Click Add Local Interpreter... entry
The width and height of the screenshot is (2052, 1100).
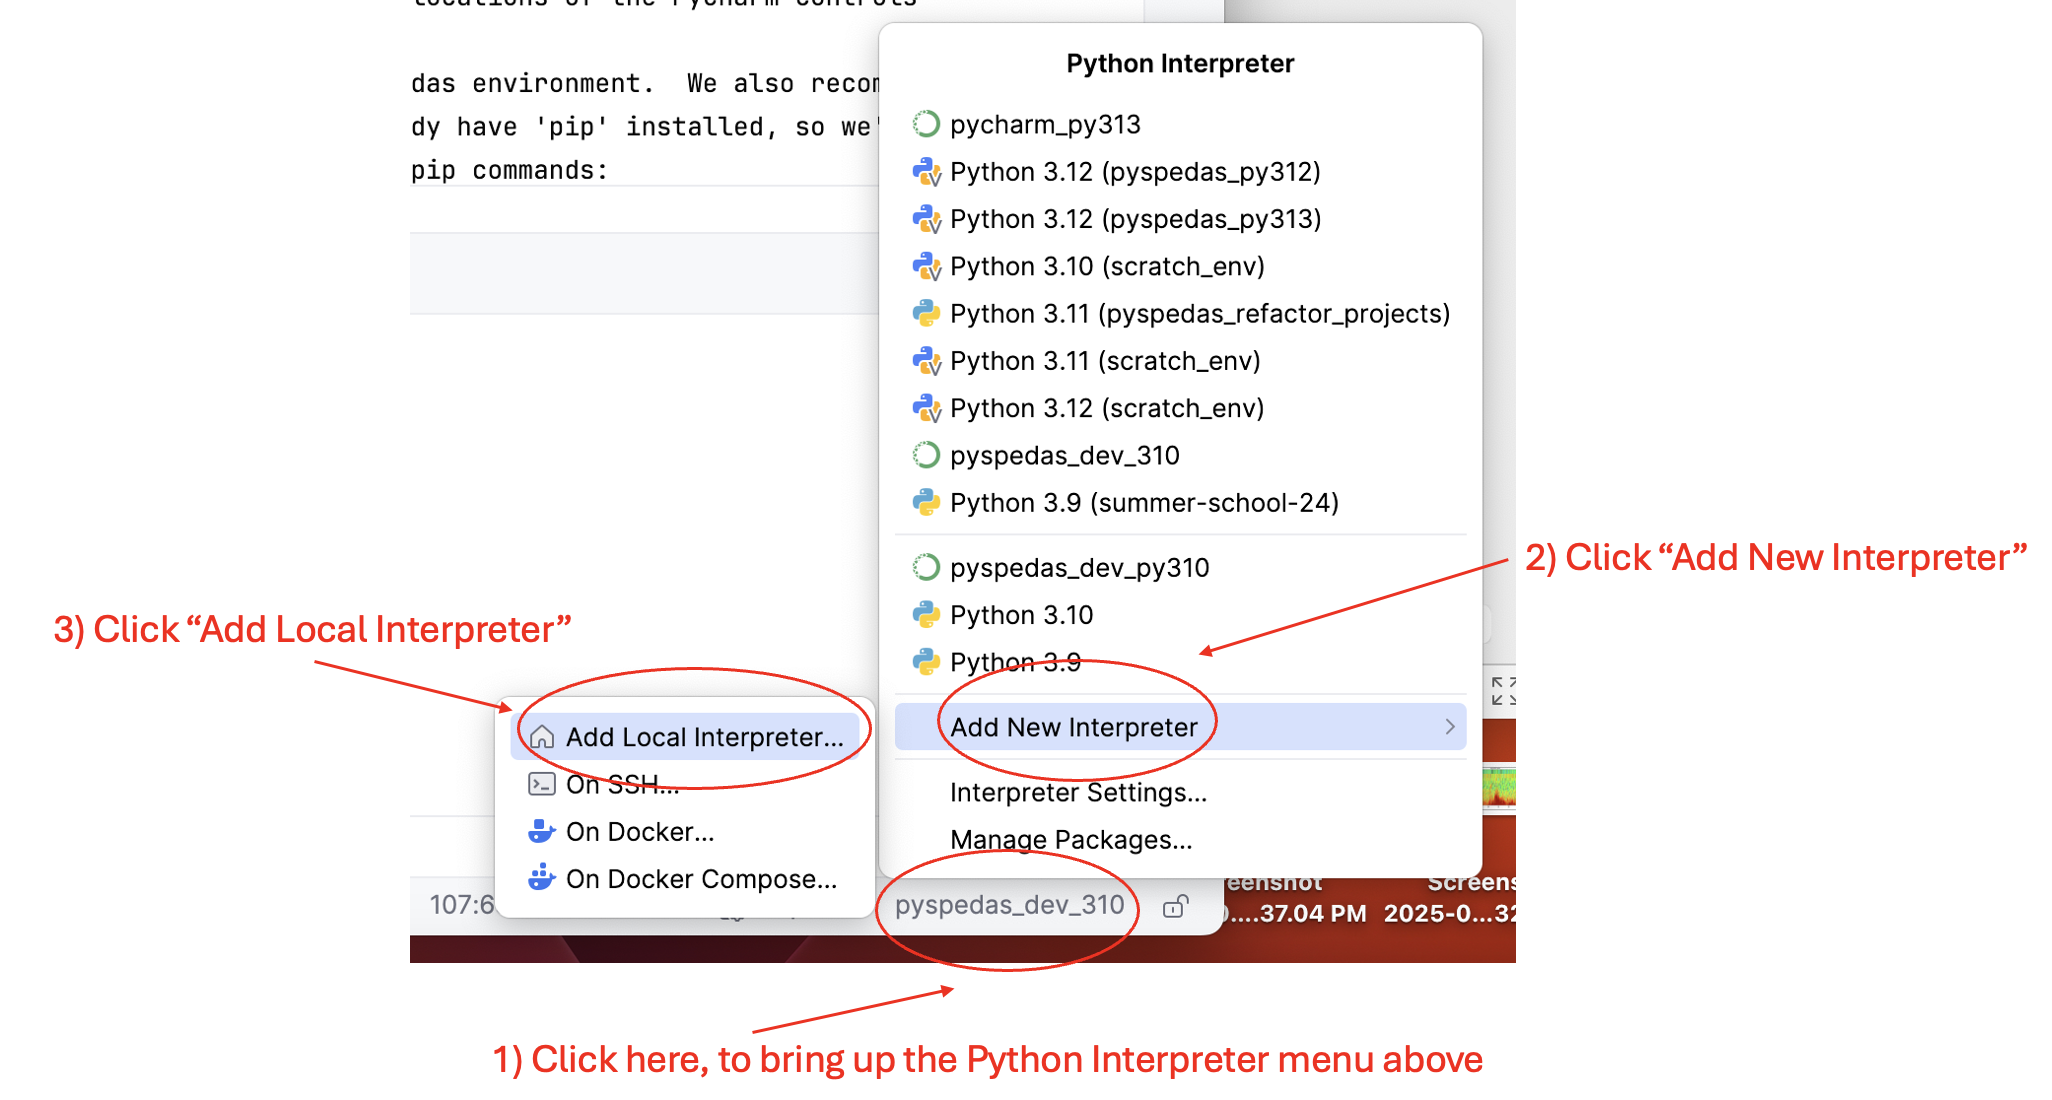click(685, 737)
